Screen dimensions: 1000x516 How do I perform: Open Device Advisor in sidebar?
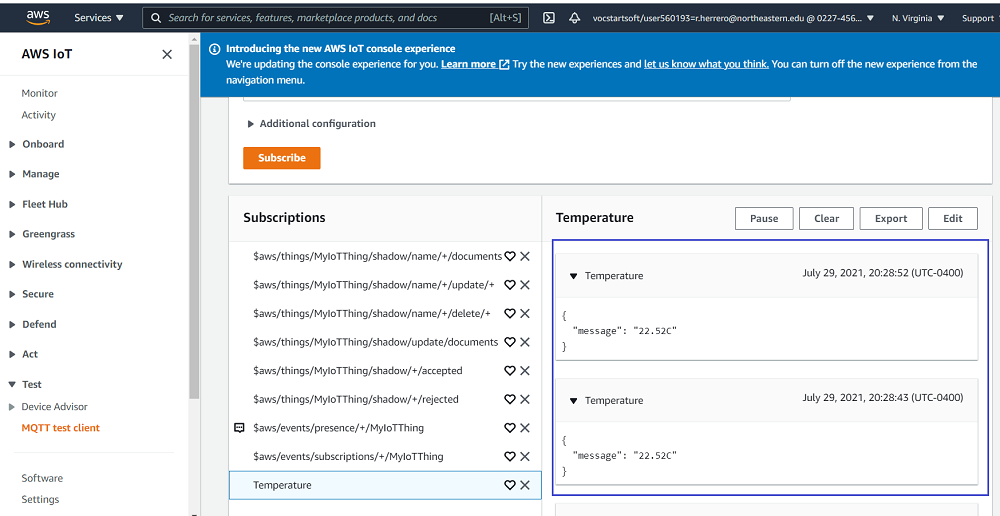[54, 407]
